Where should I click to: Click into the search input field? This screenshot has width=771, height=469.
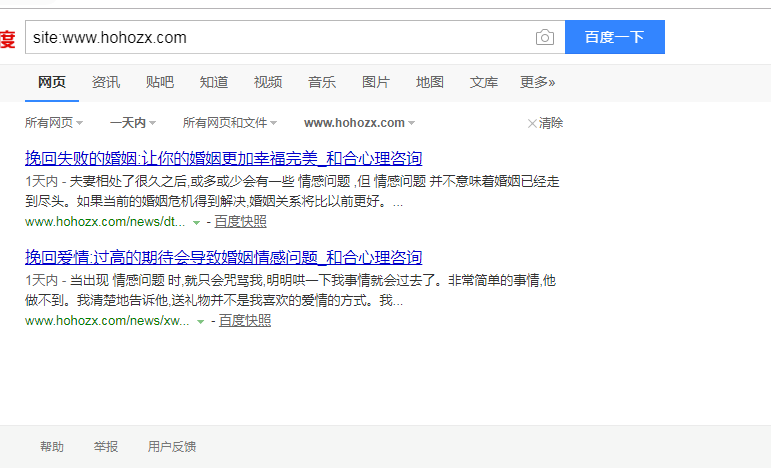tap(278, 38)
